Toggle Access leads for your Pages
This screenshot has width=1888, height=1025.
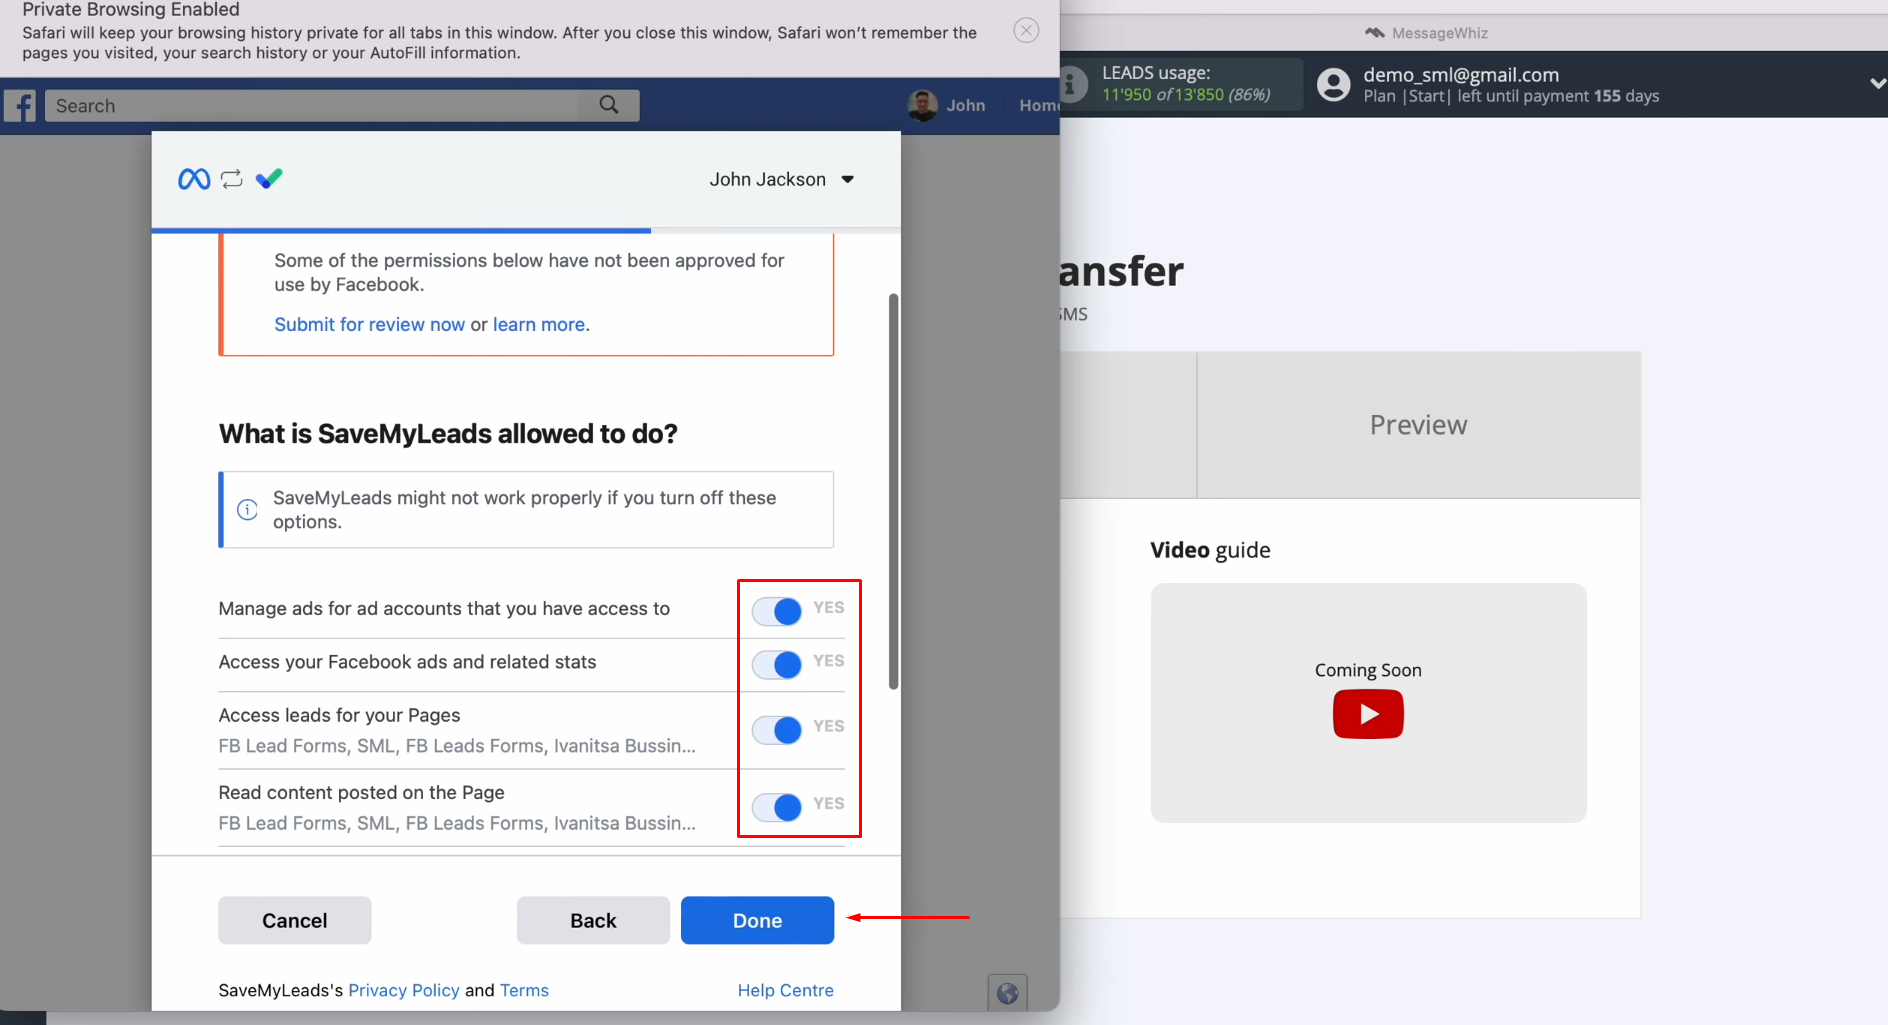(x=777, y=730)
